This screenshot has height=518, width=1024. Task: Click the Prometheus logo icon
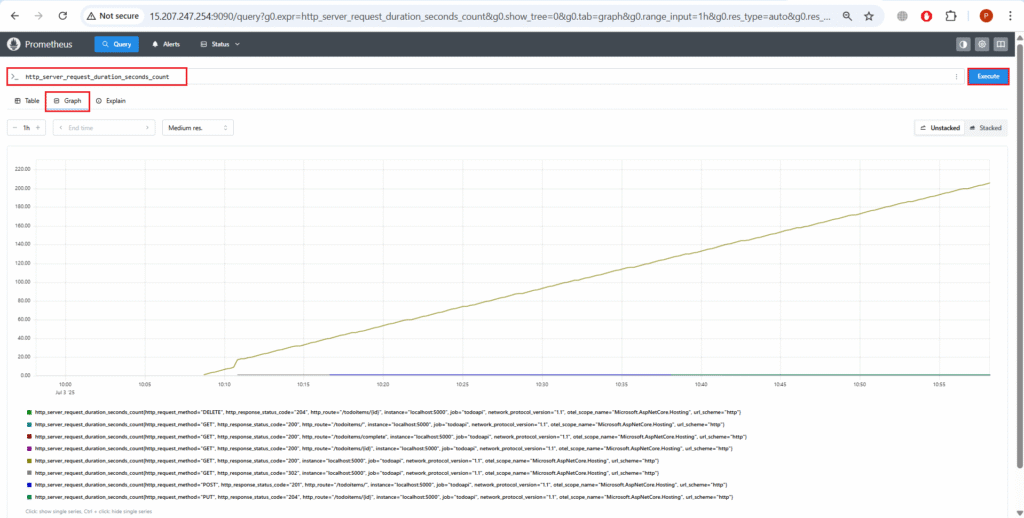coord(13,44)
